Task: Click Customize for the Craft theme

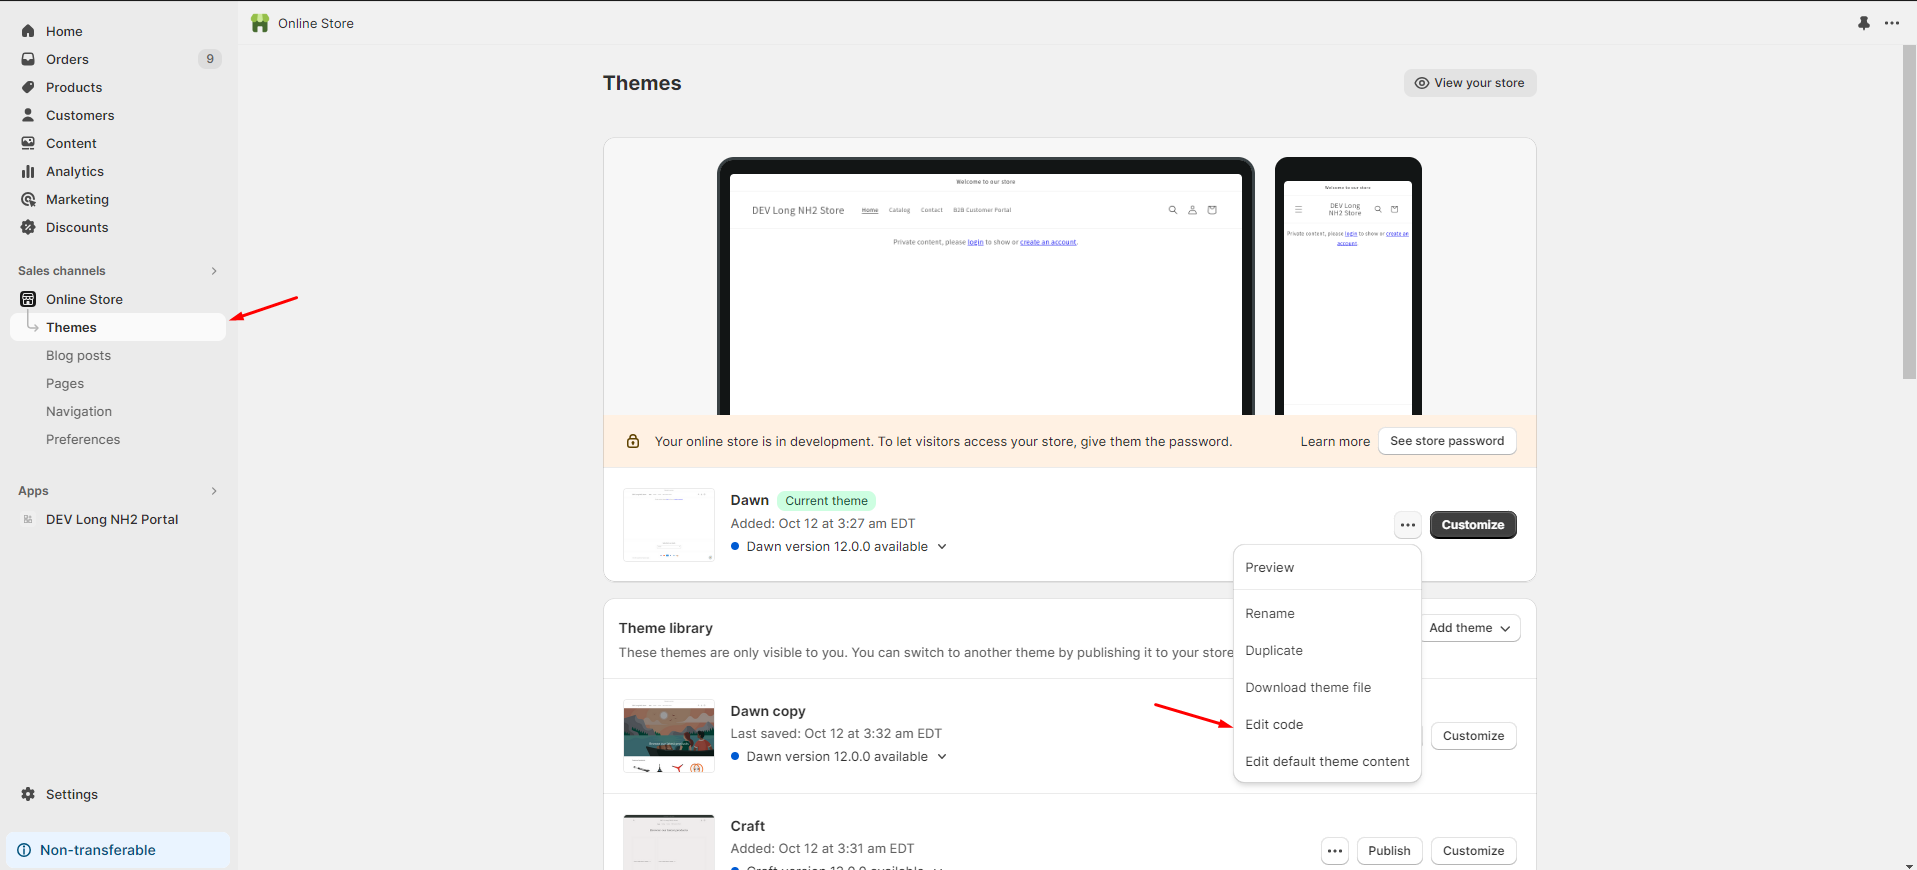Action: tap(1473, 851)
